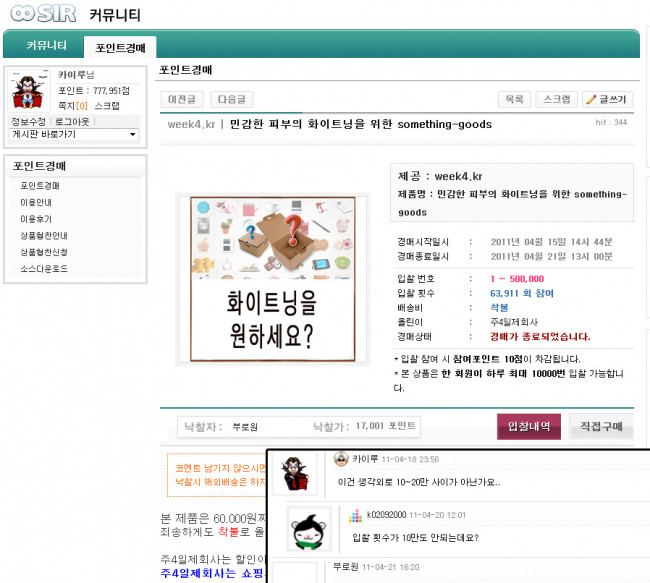Viewport: 650px width, 583px height.
Task: Click week4.kr in the post title
Action: pos(191,124)
